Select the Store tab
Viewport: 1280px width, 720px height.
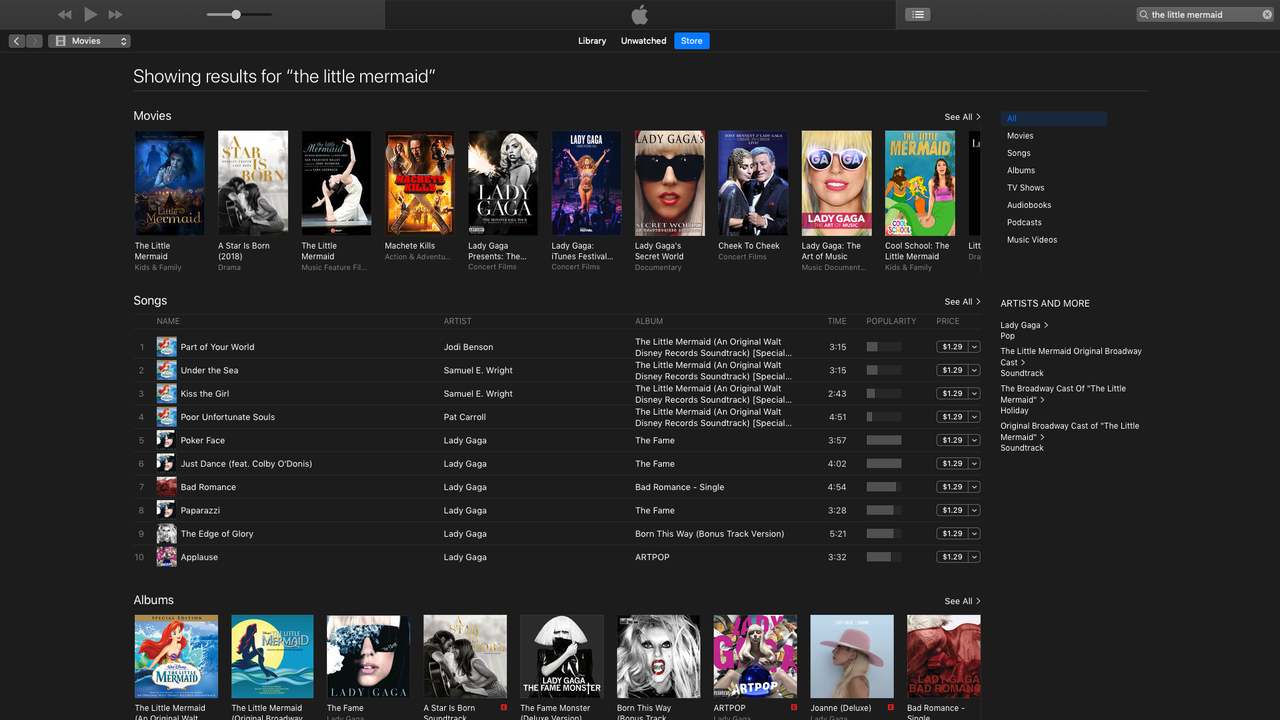(x=692, y=41)
